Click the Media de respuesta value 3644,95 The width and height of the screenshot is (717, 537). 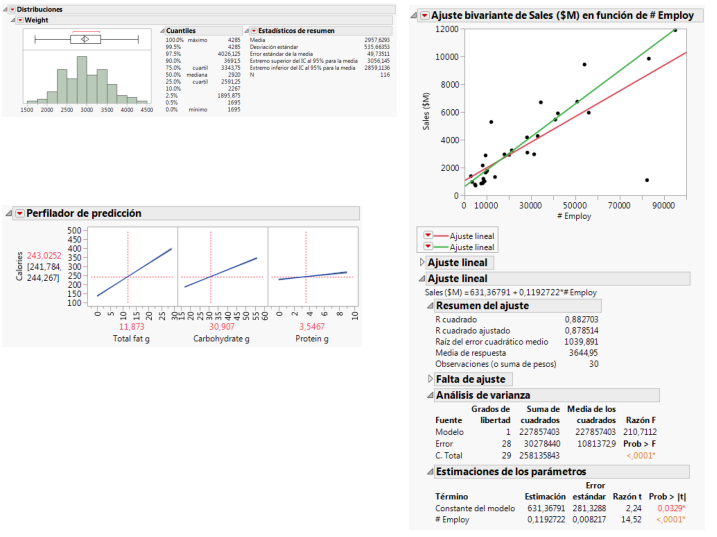(x=583, y=353)
